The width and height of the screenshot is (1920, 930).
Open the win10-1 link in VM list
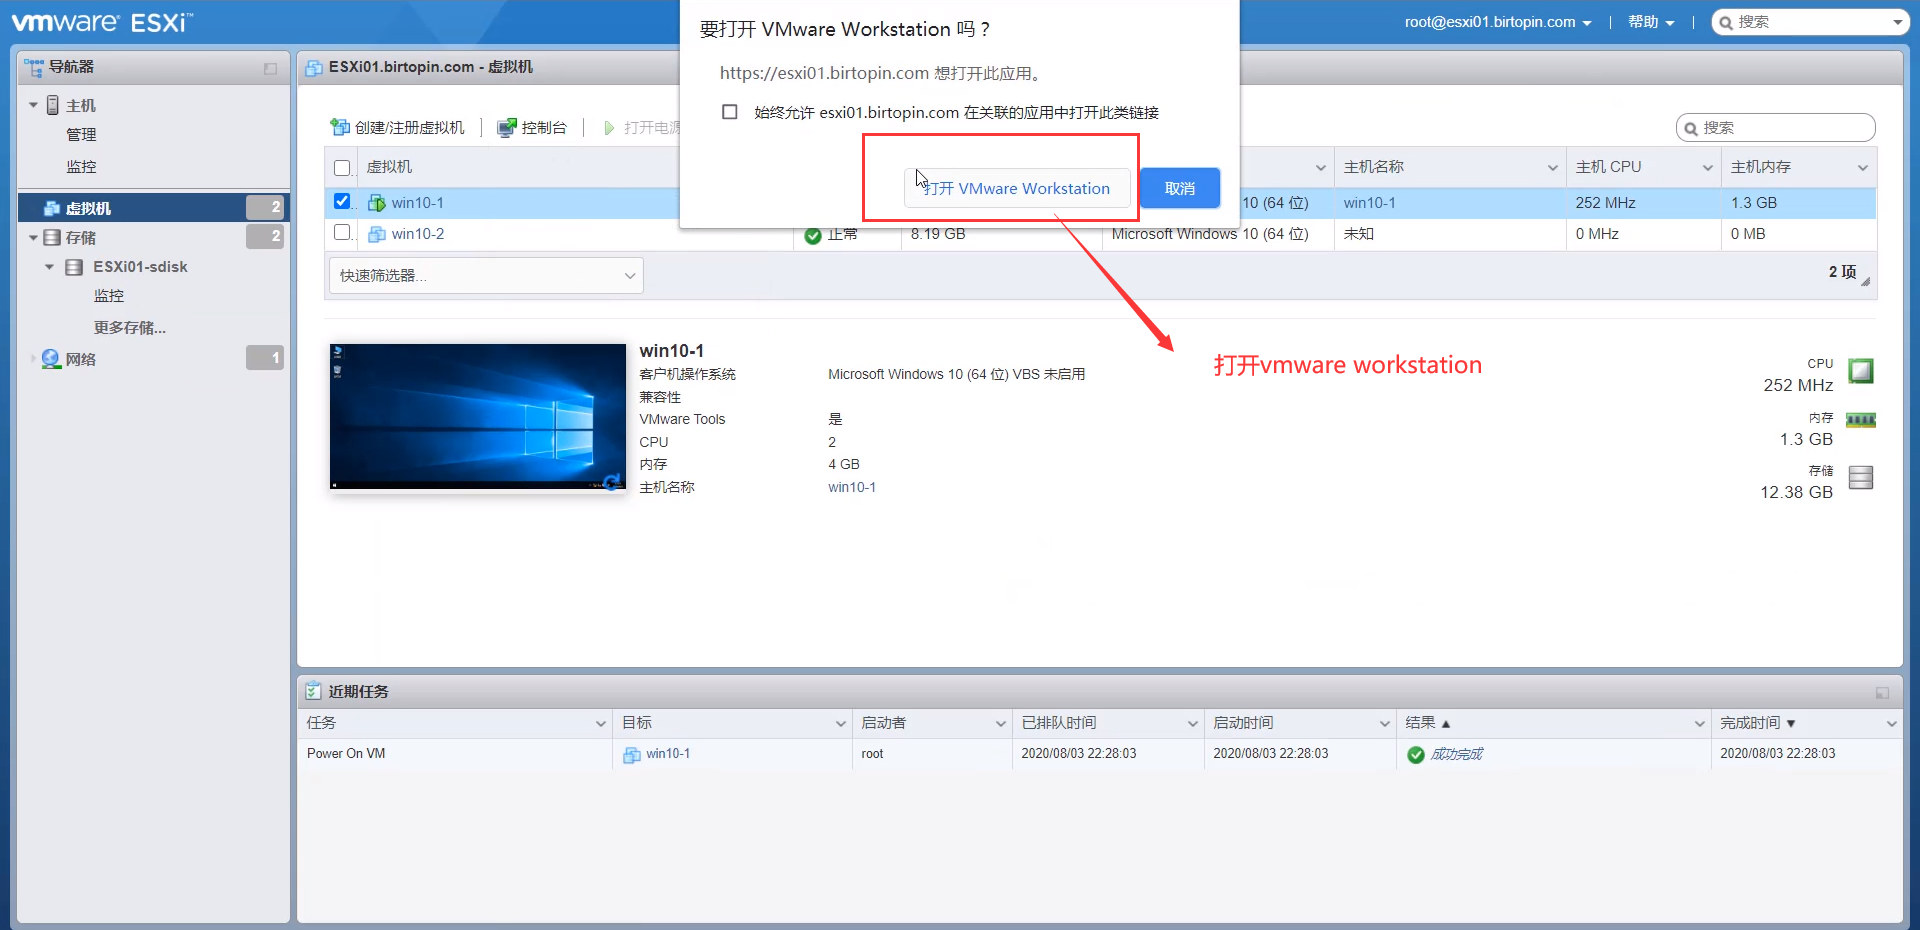pyautogui.click(x=418, y=203)
